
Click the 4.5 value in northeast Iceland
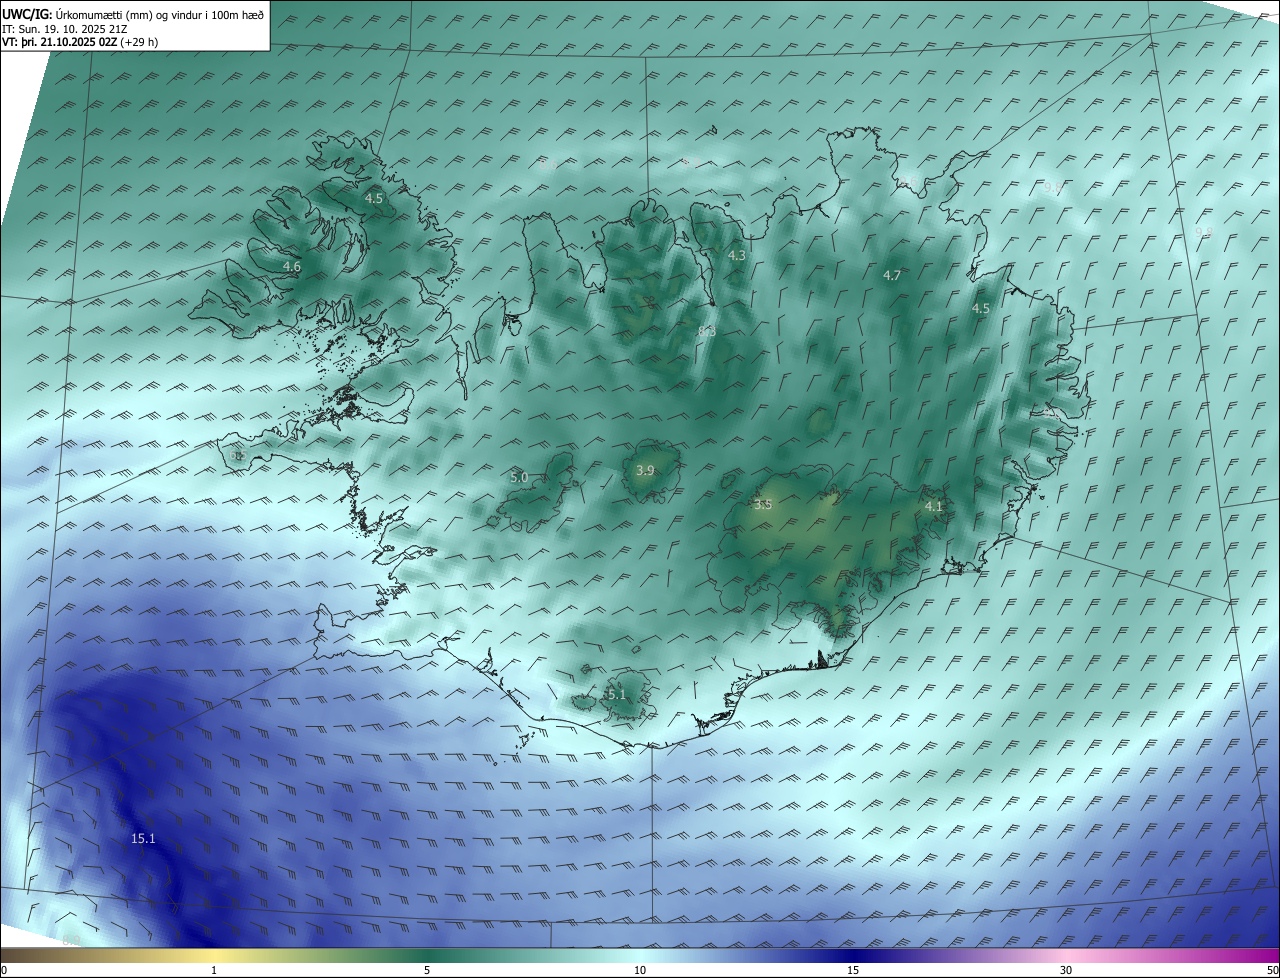[980, 309]
